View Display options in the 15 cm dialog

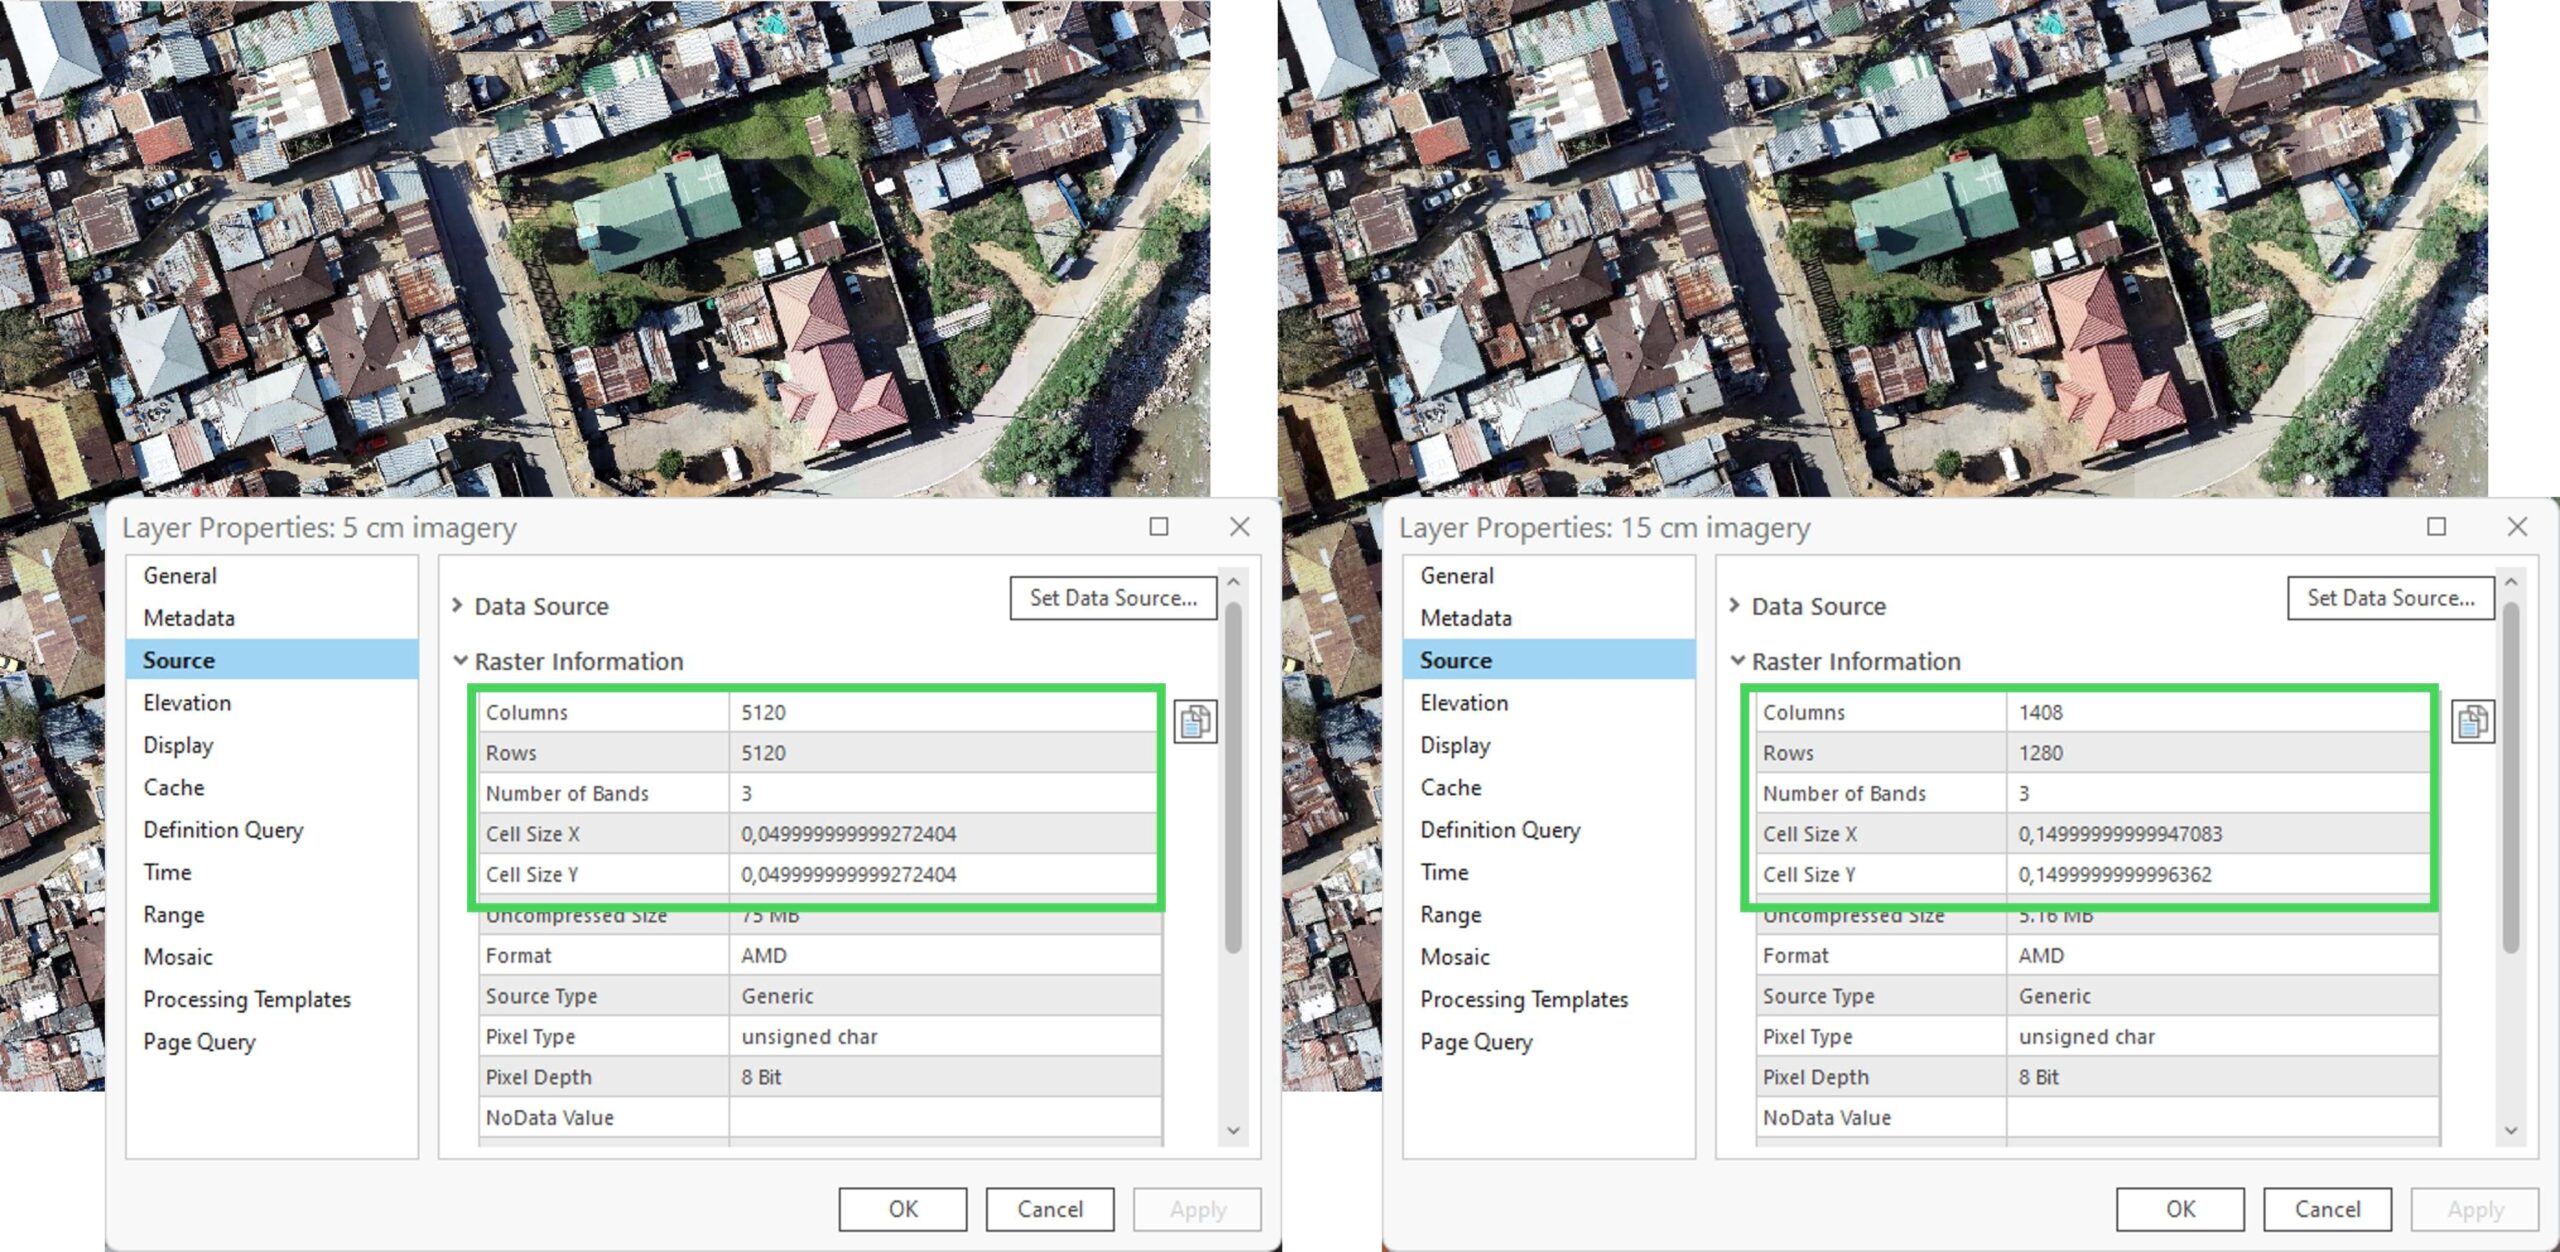[x=1456, y=745]
